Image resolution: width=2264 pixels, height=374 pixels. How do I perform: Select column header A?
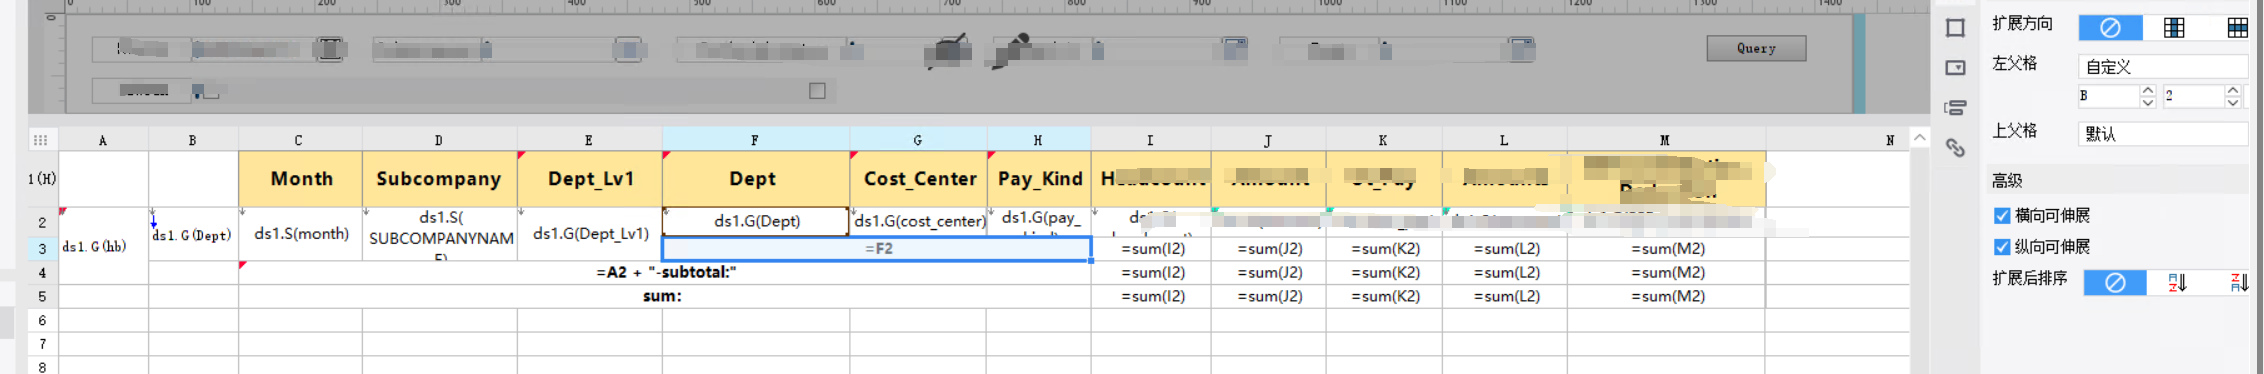pos(103,141)
